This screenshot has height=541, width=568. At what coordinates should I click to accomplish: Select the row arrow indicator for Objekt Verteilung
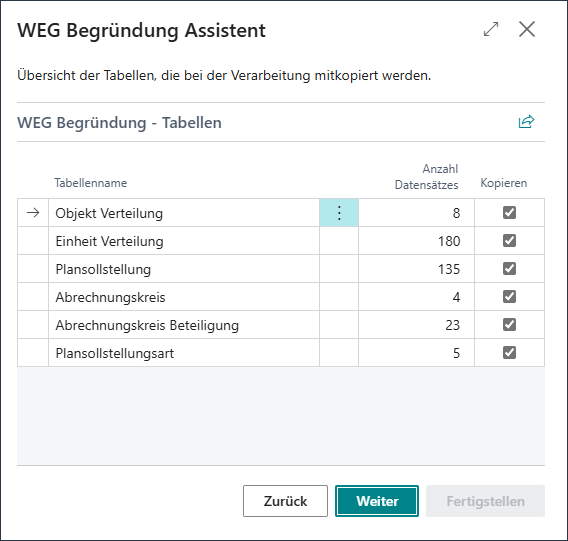coord(33,213)
